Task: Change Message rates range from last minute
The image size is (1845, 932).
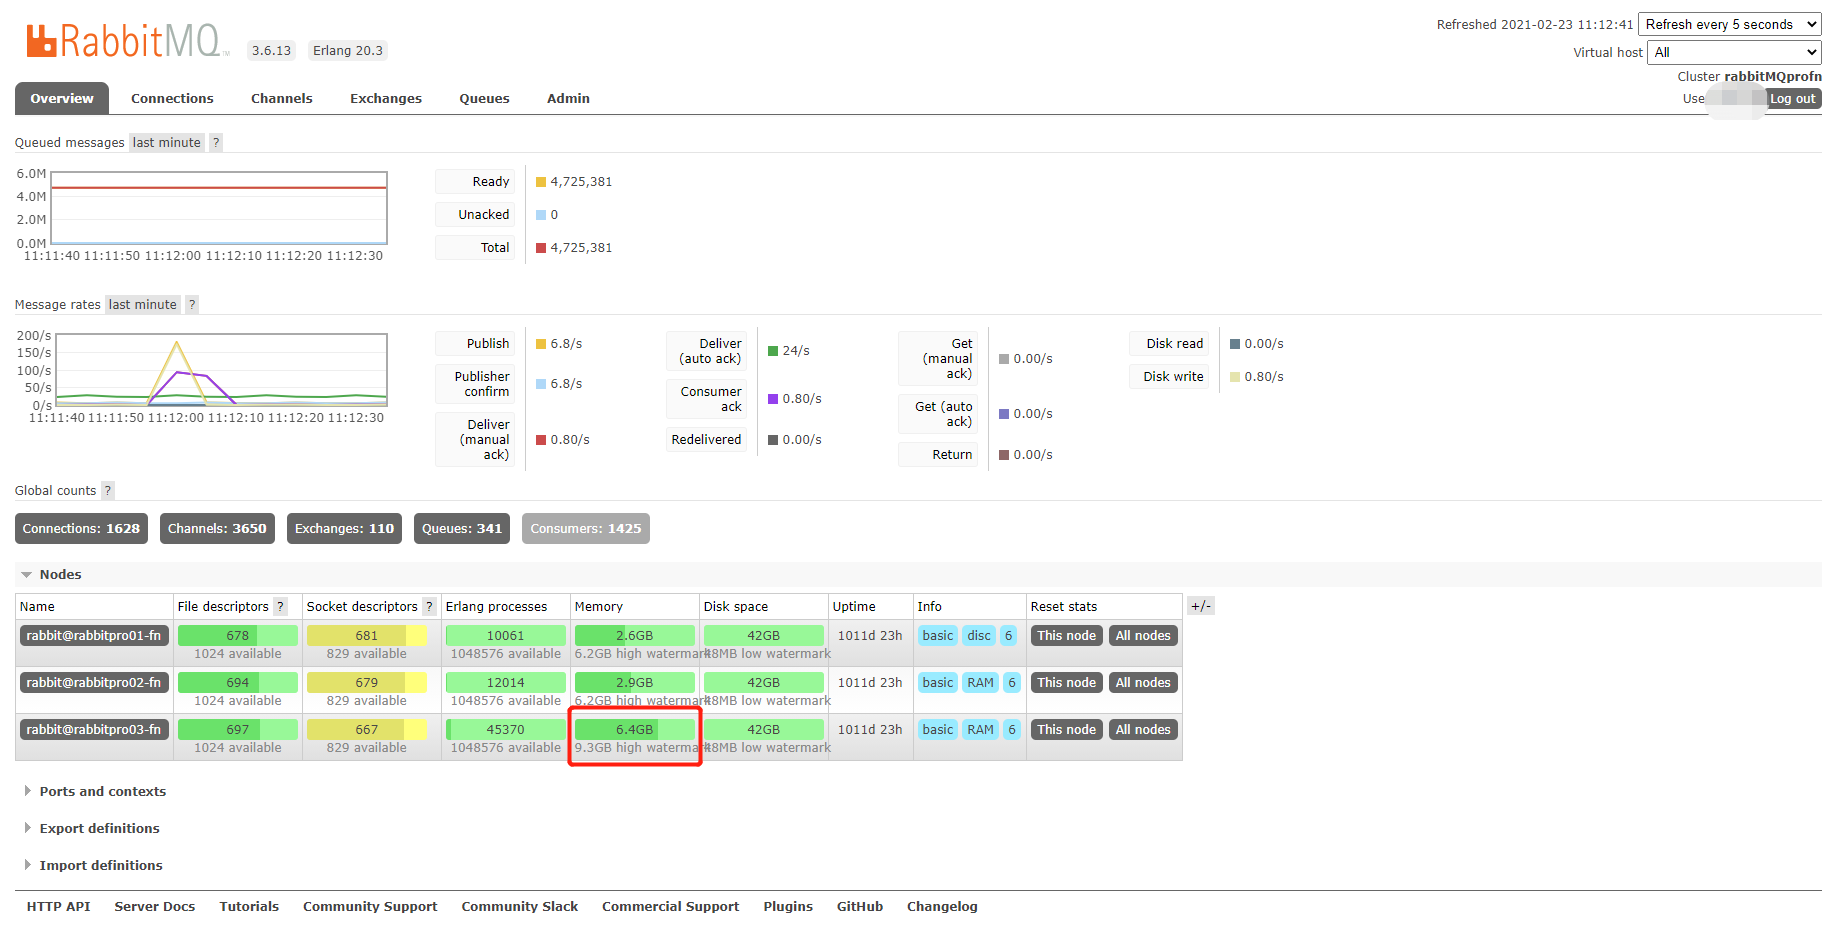Action: click(143, 305)
